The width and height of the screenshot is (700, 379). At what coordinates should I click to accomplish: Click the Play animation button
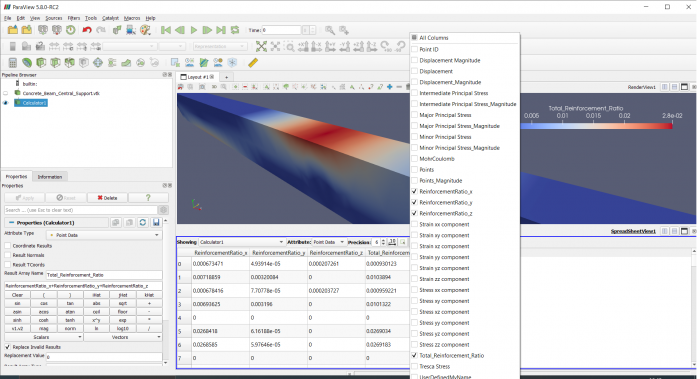(194, 30)
